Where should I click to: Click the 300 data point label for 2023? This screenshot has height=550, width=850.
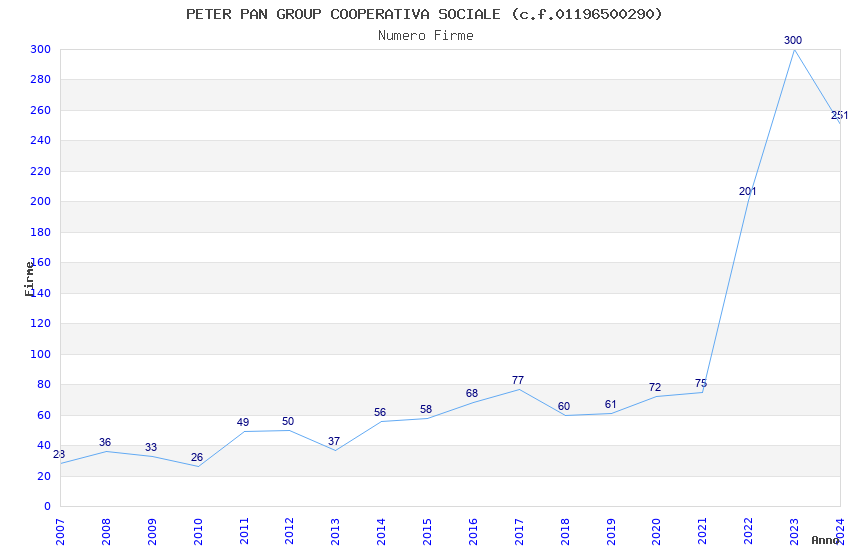point(793,40)
